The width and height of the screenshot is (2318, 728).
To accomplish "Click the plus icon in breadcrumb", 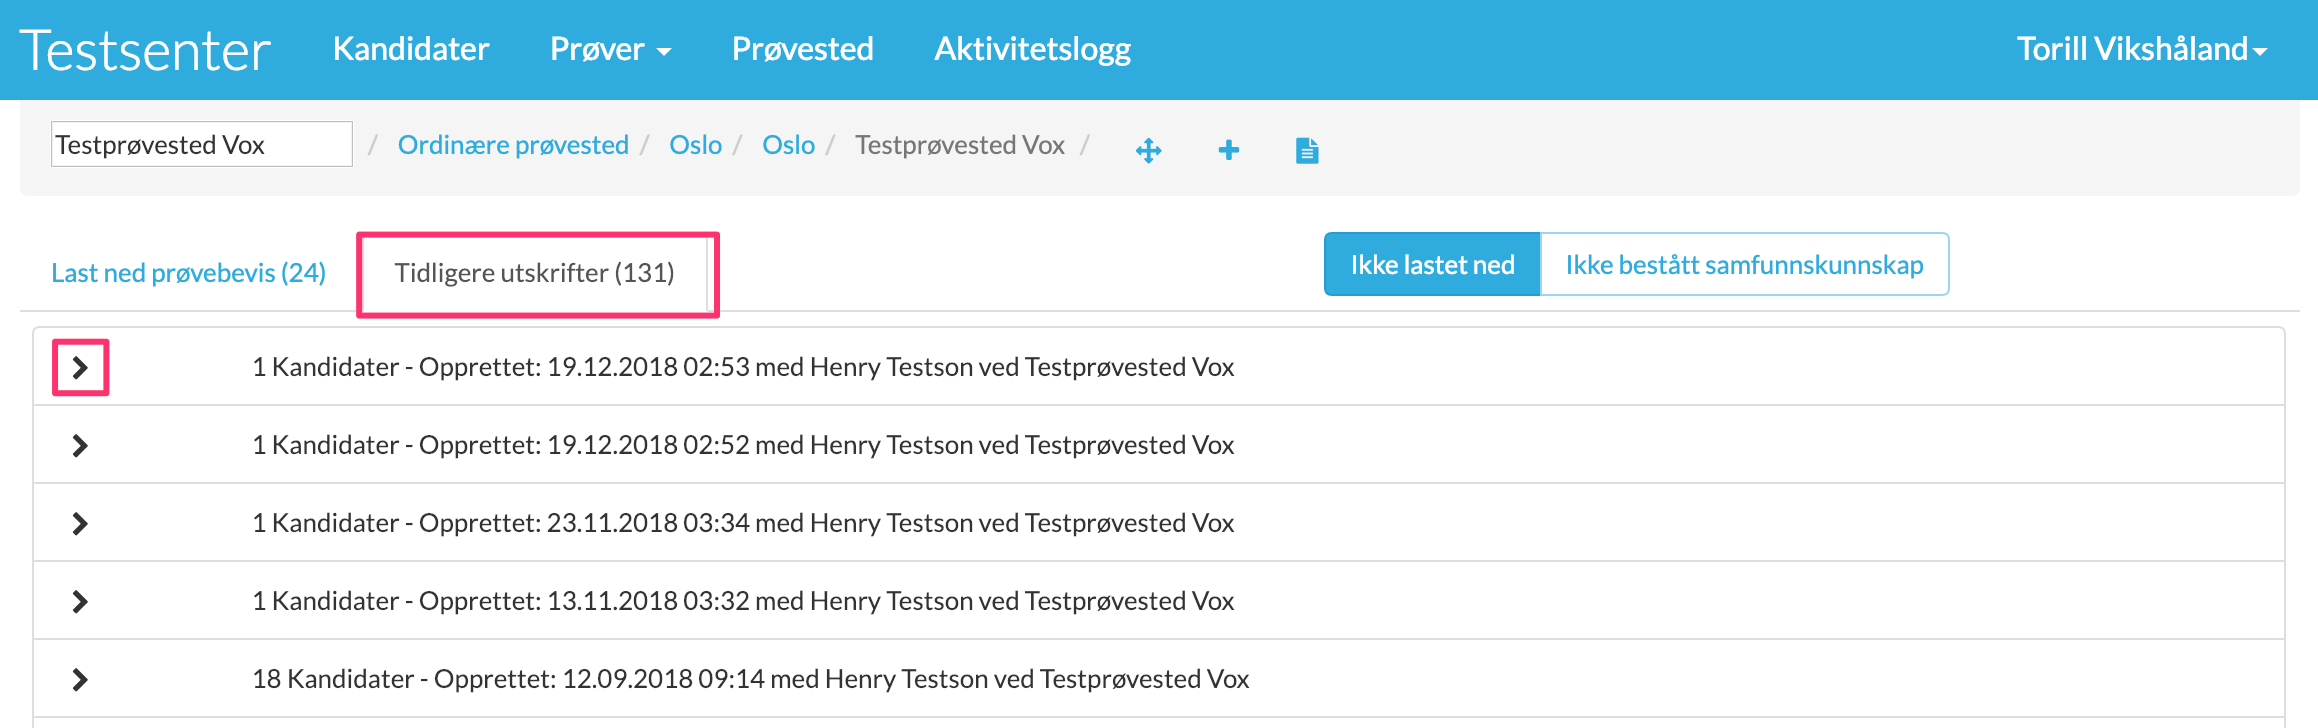I will [x=1228, y=151].
